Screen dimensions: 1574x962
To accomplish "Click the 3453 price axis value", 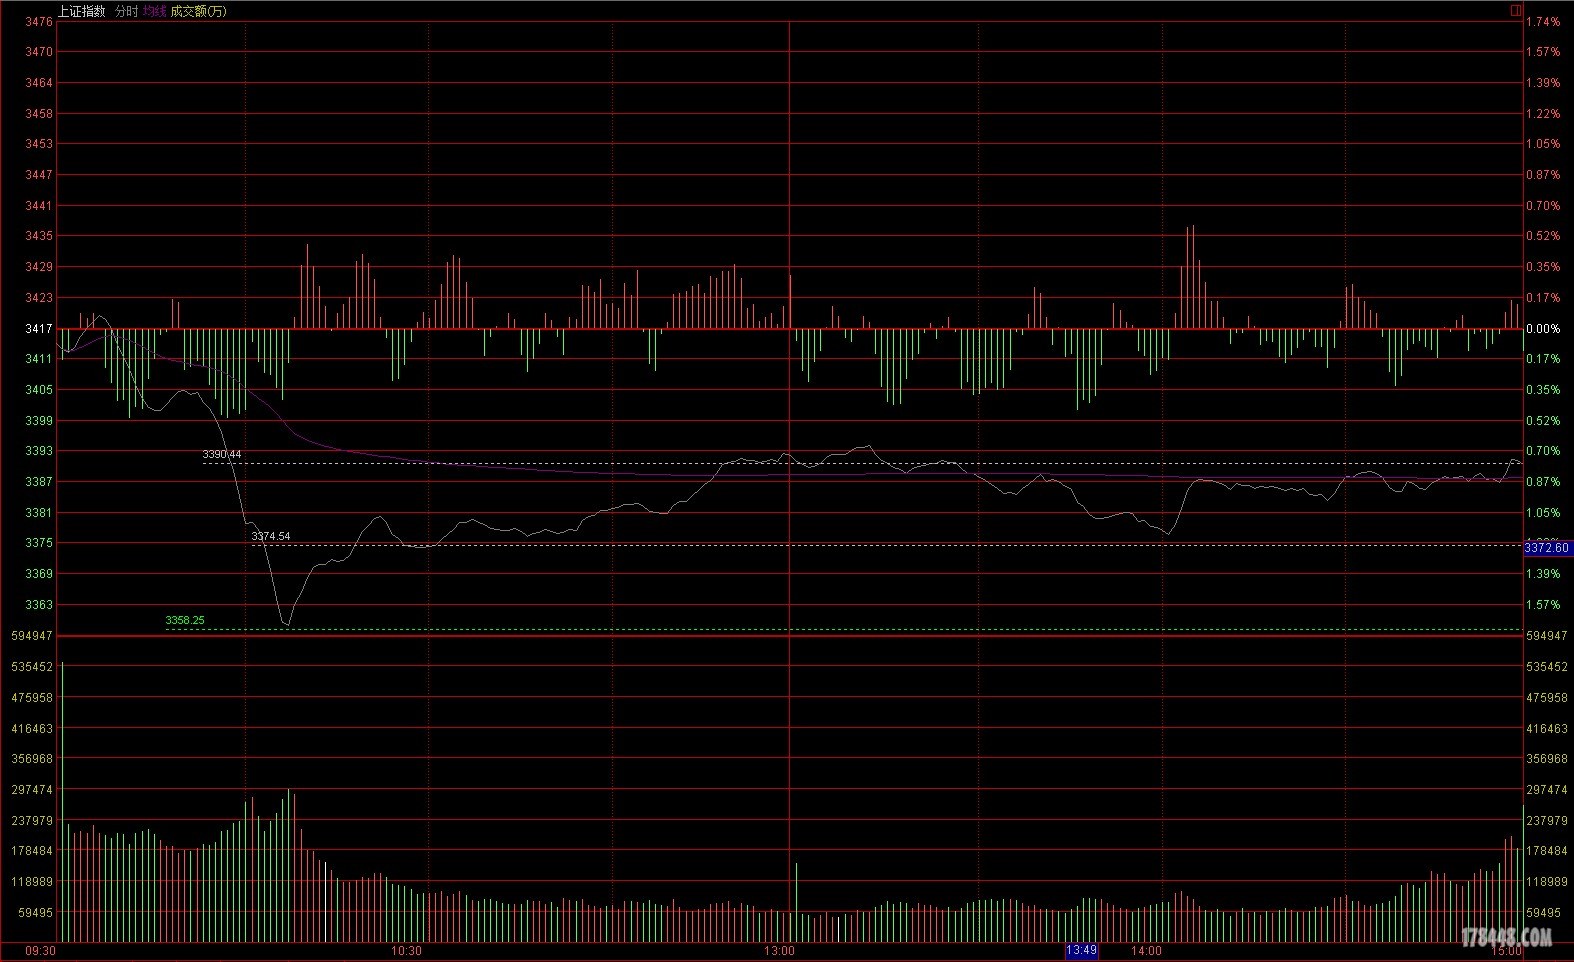I will click(39, 144).
